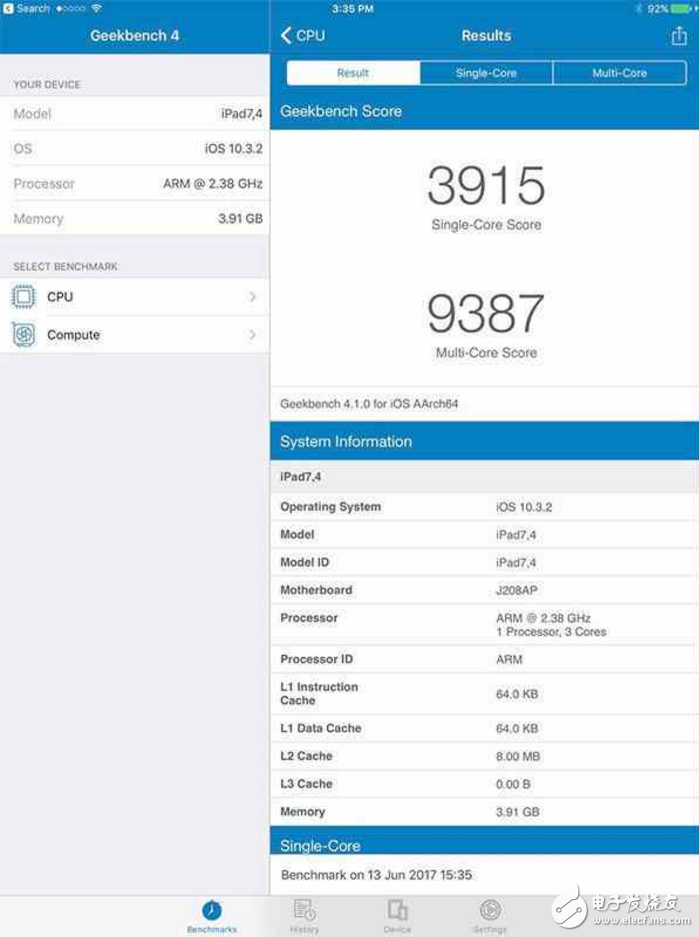Tap the share icon in Results header
The image size is (699, 937).
[x=679, y=36]
